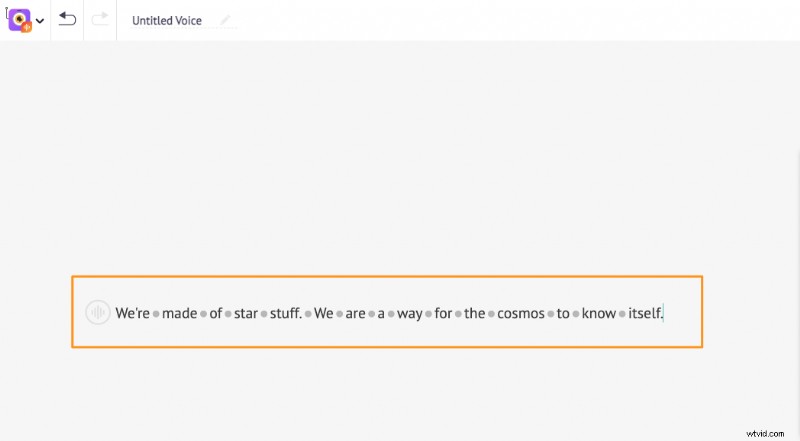Screen dimensions: 800x441
Task: Click the purple app logo icon
Action: [20, 19]
